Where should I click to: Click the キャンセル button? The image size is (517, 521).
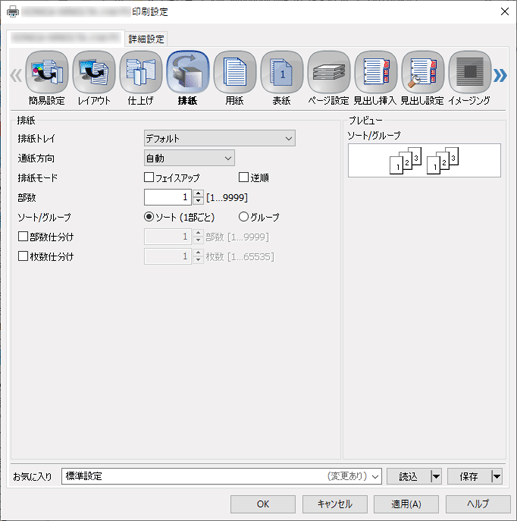point(335,504)
